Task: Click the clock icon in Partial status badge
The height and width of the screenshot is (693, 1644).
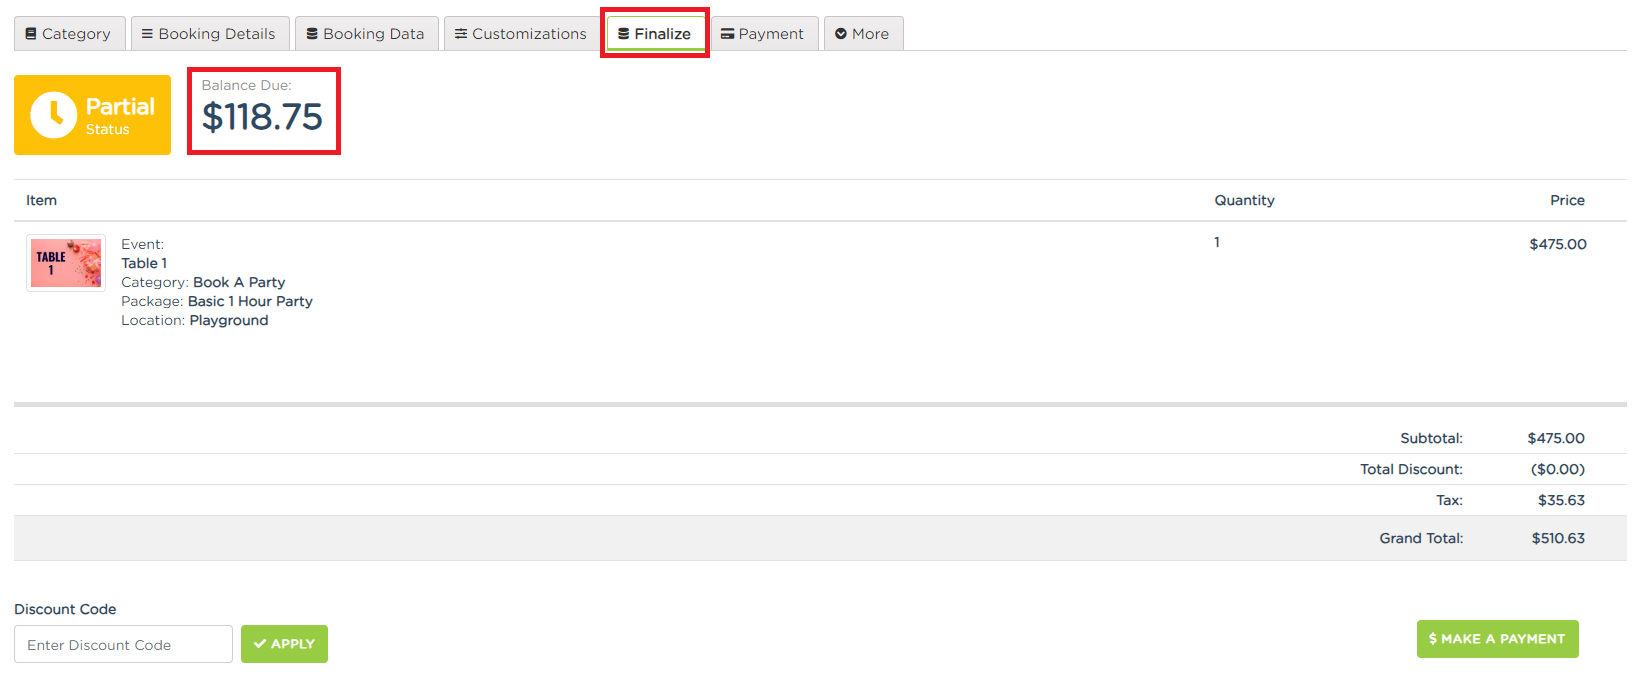Action: [x=54, y=115]
